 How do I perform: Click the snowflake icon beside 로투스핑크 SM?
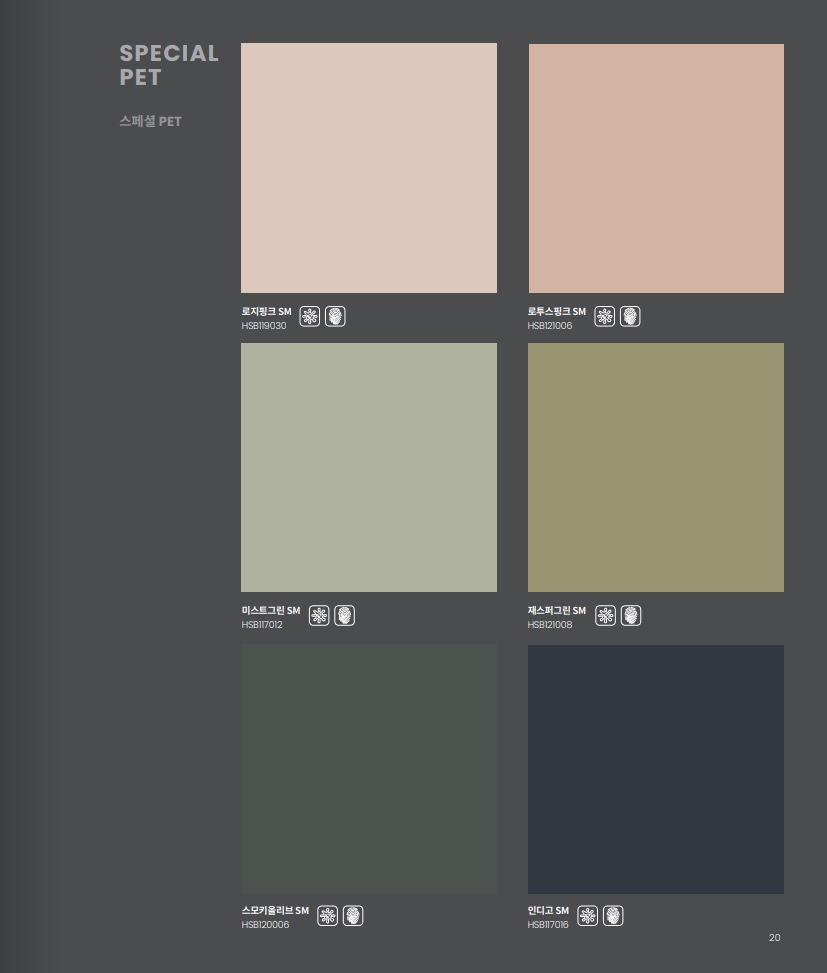(x=604, y=316)
